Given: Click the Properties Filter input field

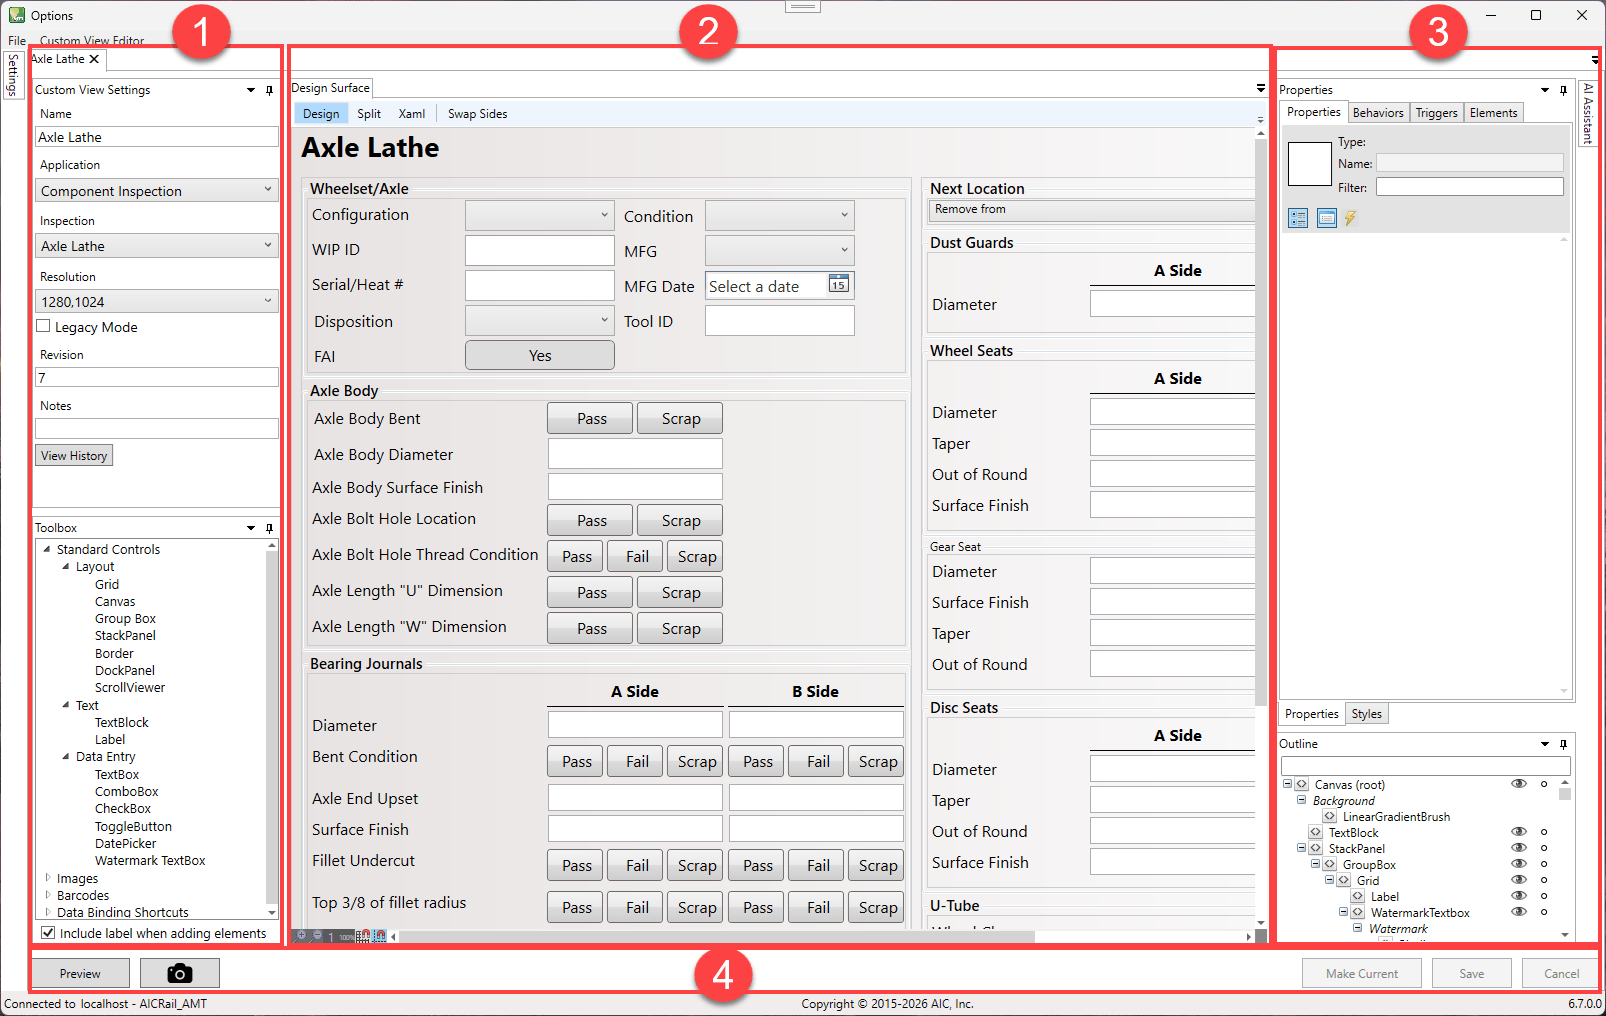Looking at the screenshot, I should (x=1470, y=187).
